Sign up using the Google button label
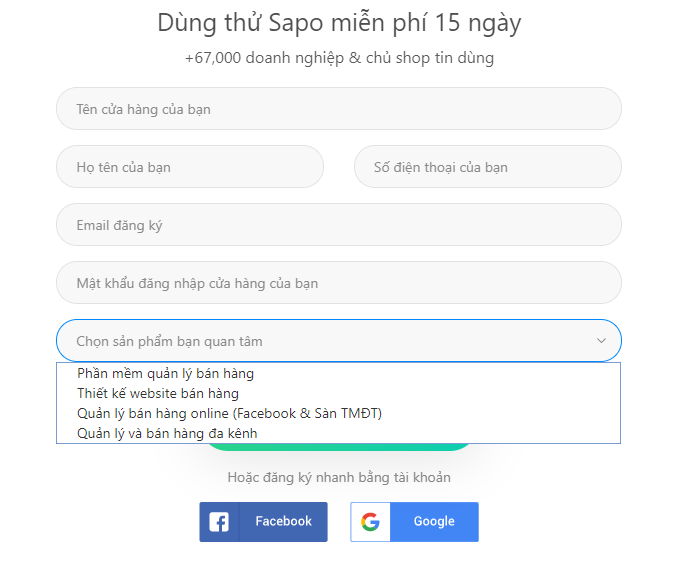This screenshot has height=584, width=676. (x=434, y=522)
